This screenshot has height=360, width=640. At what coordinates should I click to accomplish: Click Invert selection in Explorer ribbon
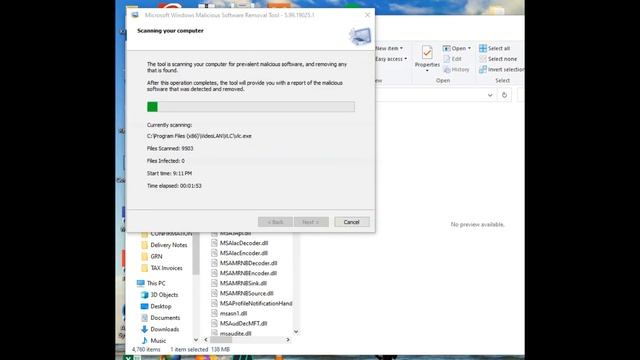click(x=502, y=69)
